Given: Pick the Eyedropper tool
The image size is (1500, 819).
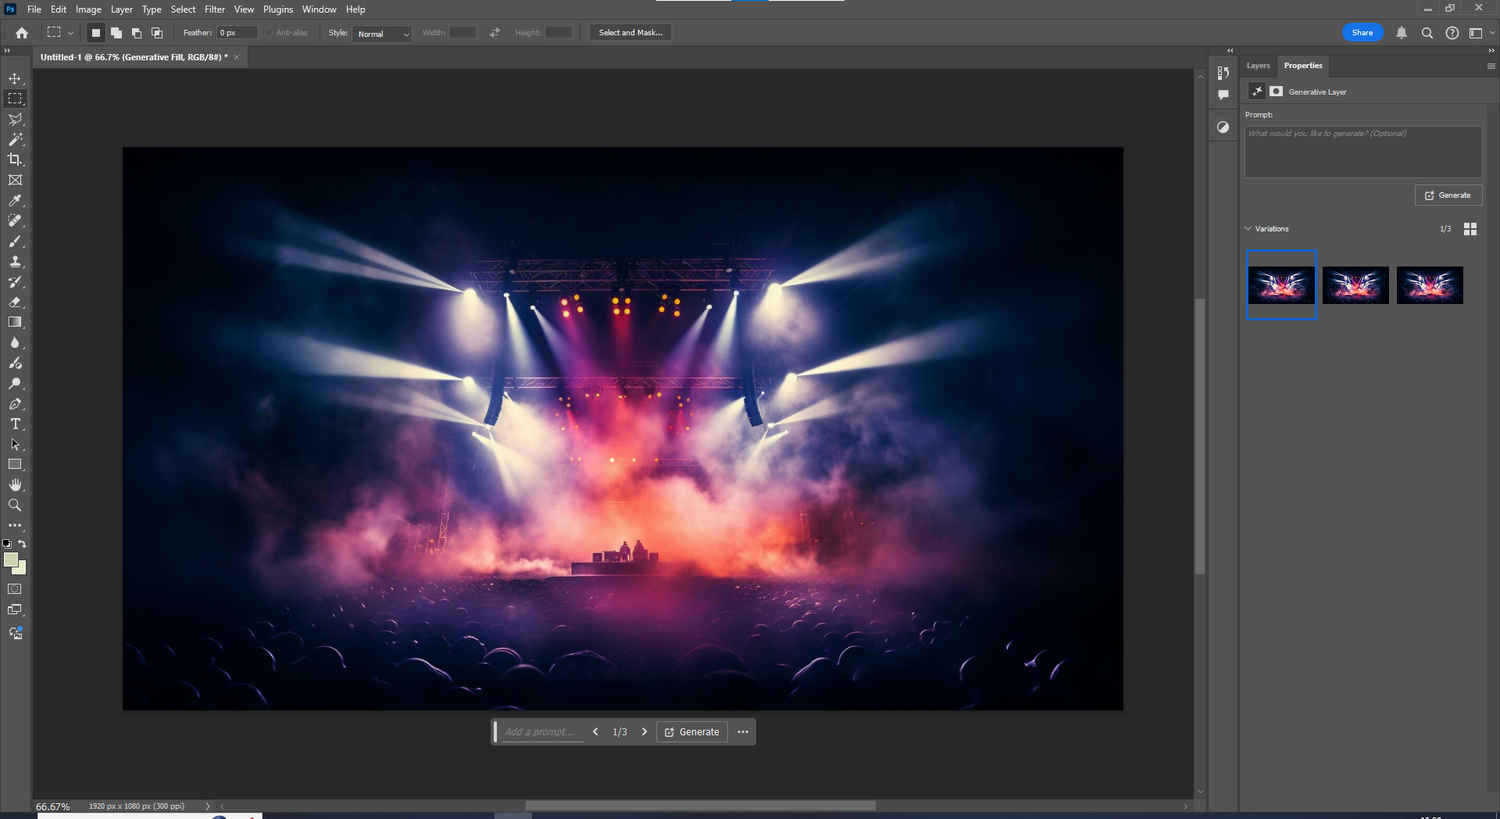Looking at the screenshot, I should pyautogui.click(x=15, y=201).
